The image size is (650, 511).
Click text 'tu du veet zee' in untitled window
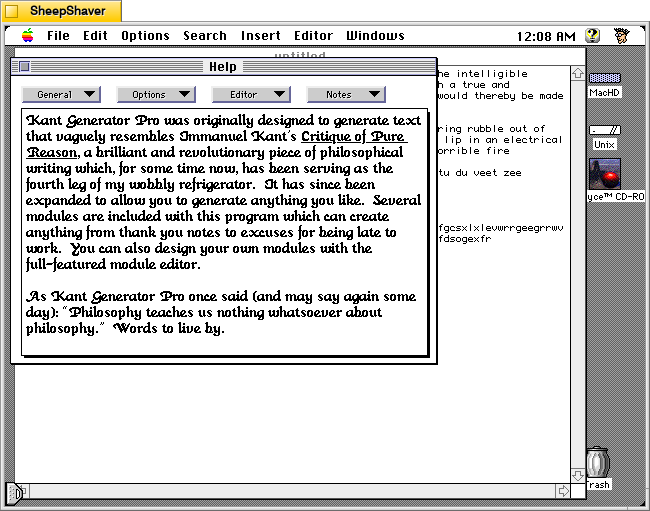pos(480,173)
